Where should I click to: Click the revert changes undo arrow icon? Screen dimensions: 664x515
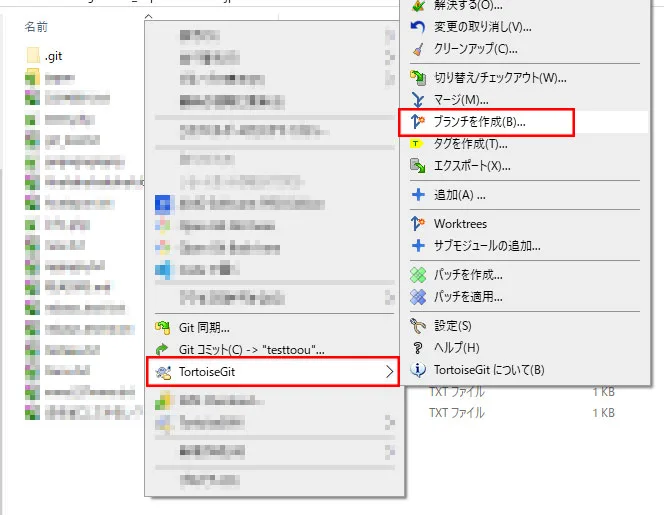coord(418,27)
